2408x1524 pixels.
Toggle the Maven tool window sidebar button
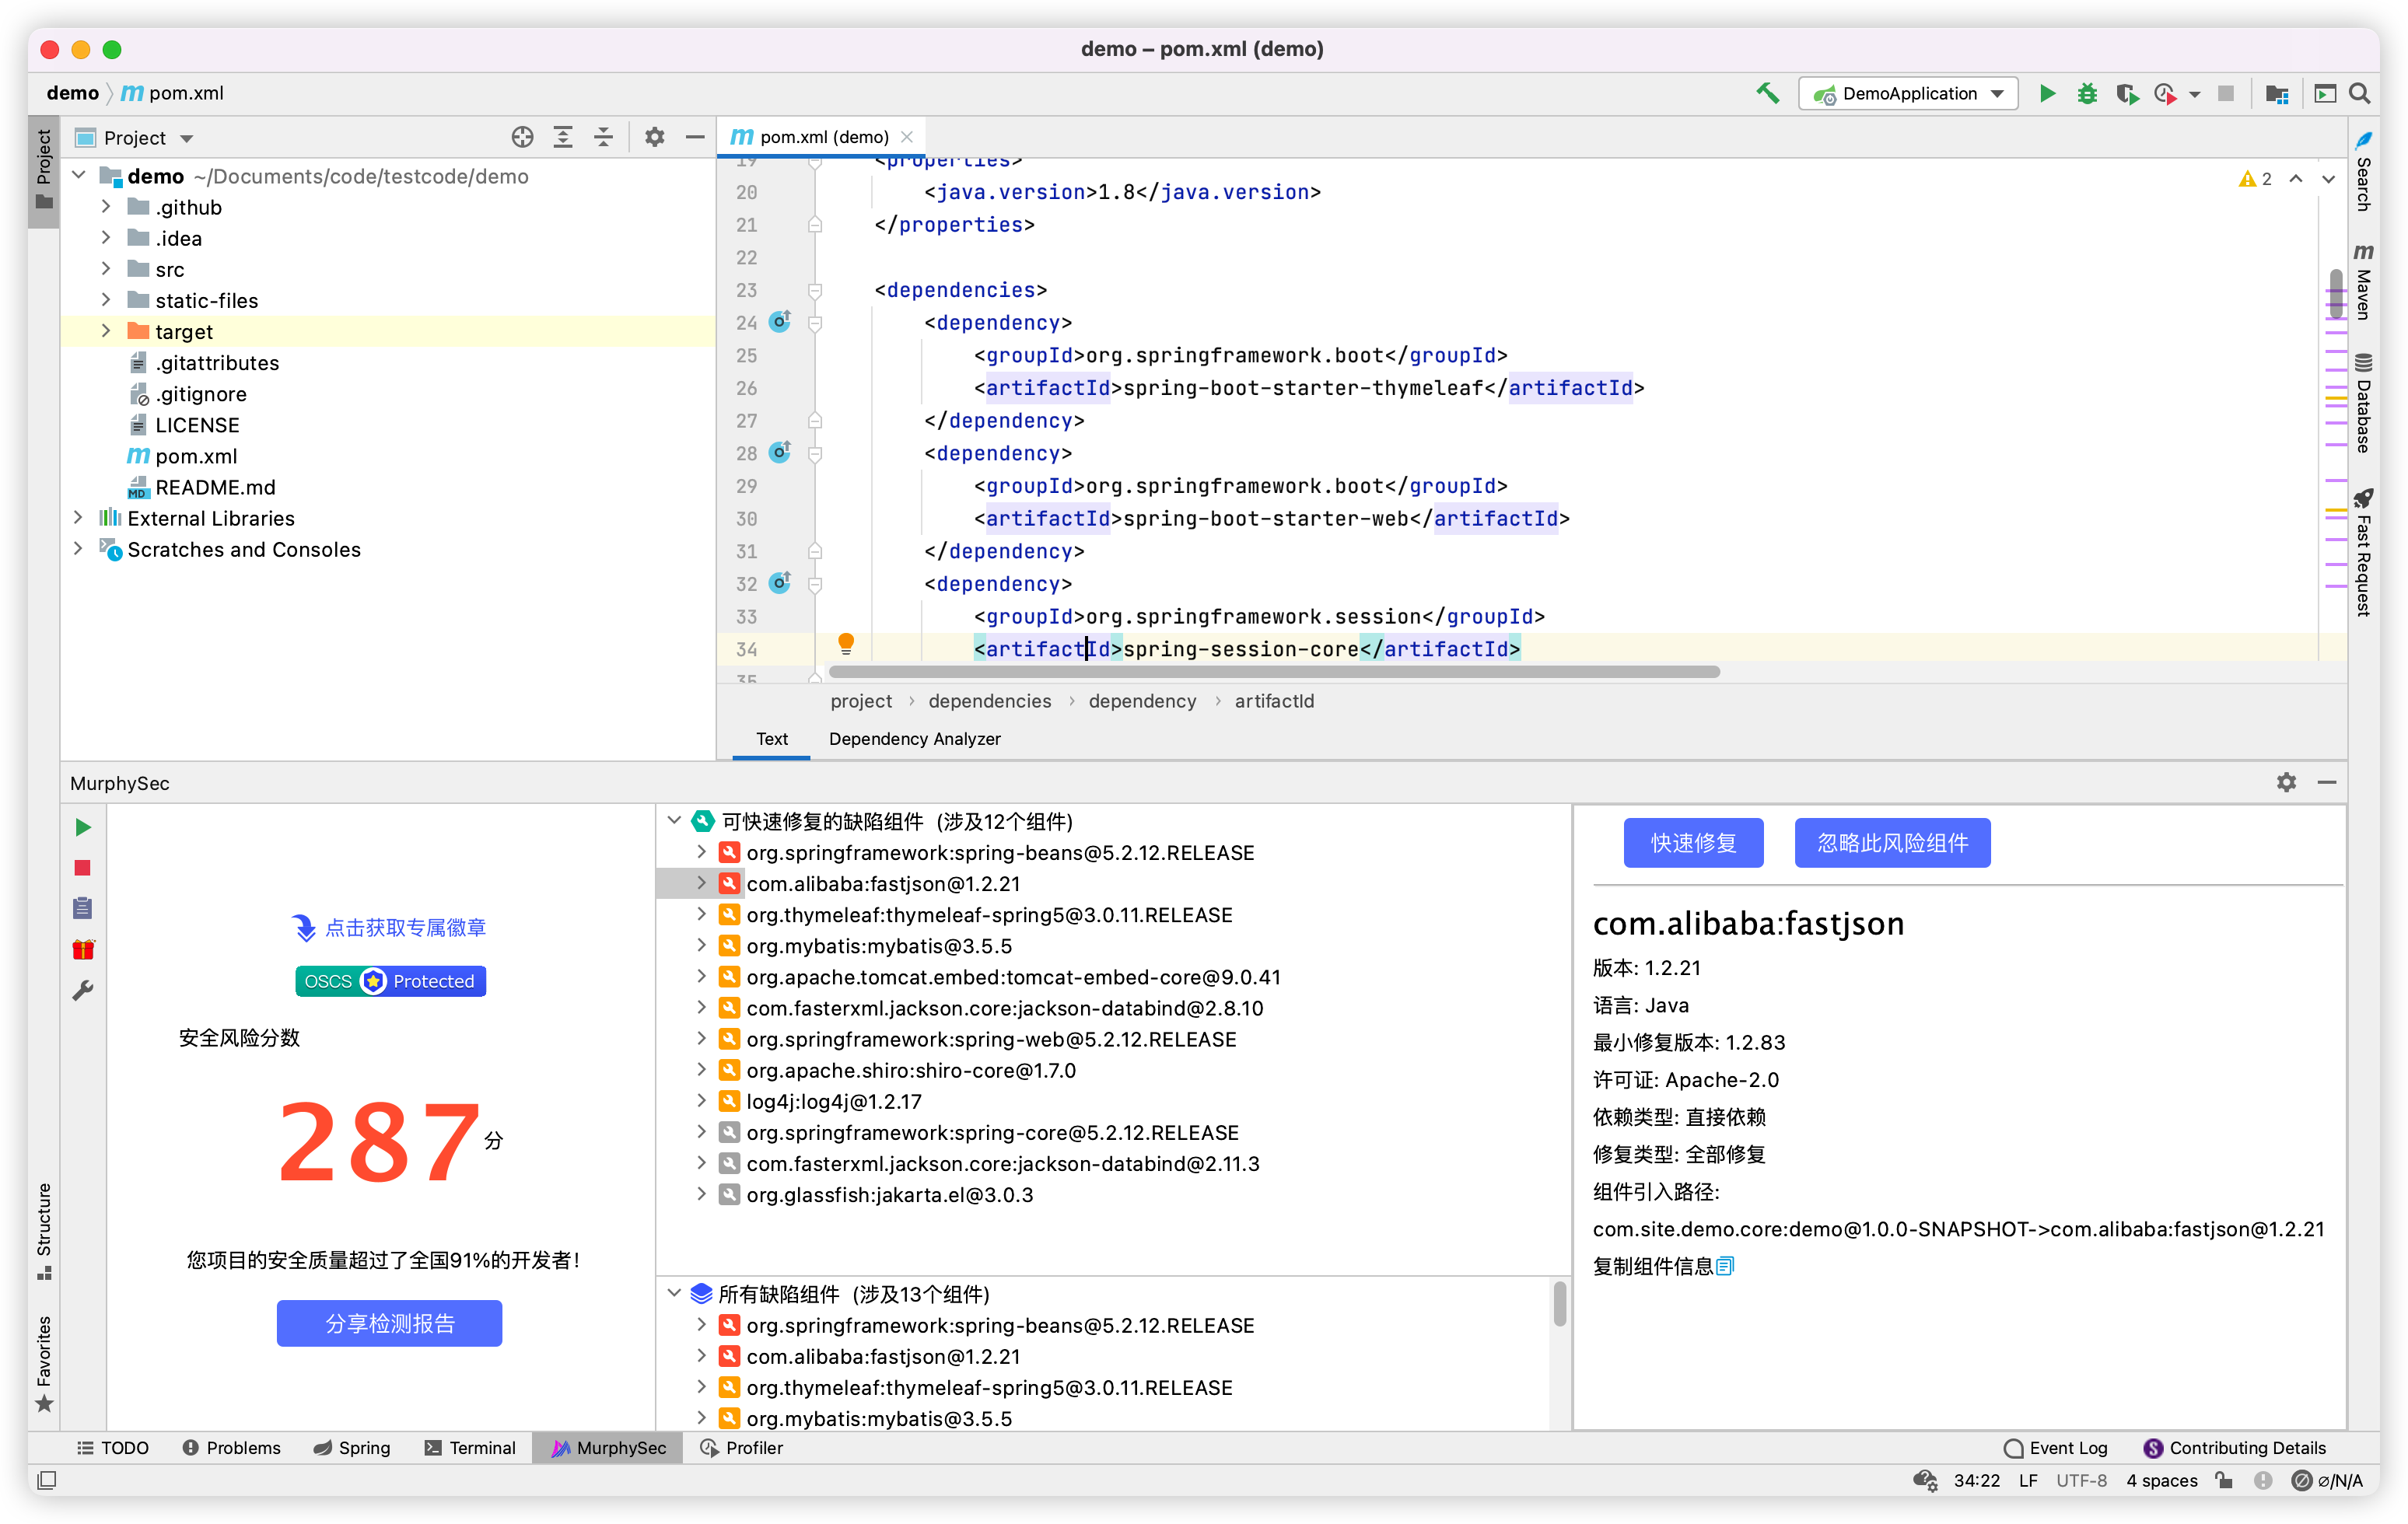tap(2363, 282)
